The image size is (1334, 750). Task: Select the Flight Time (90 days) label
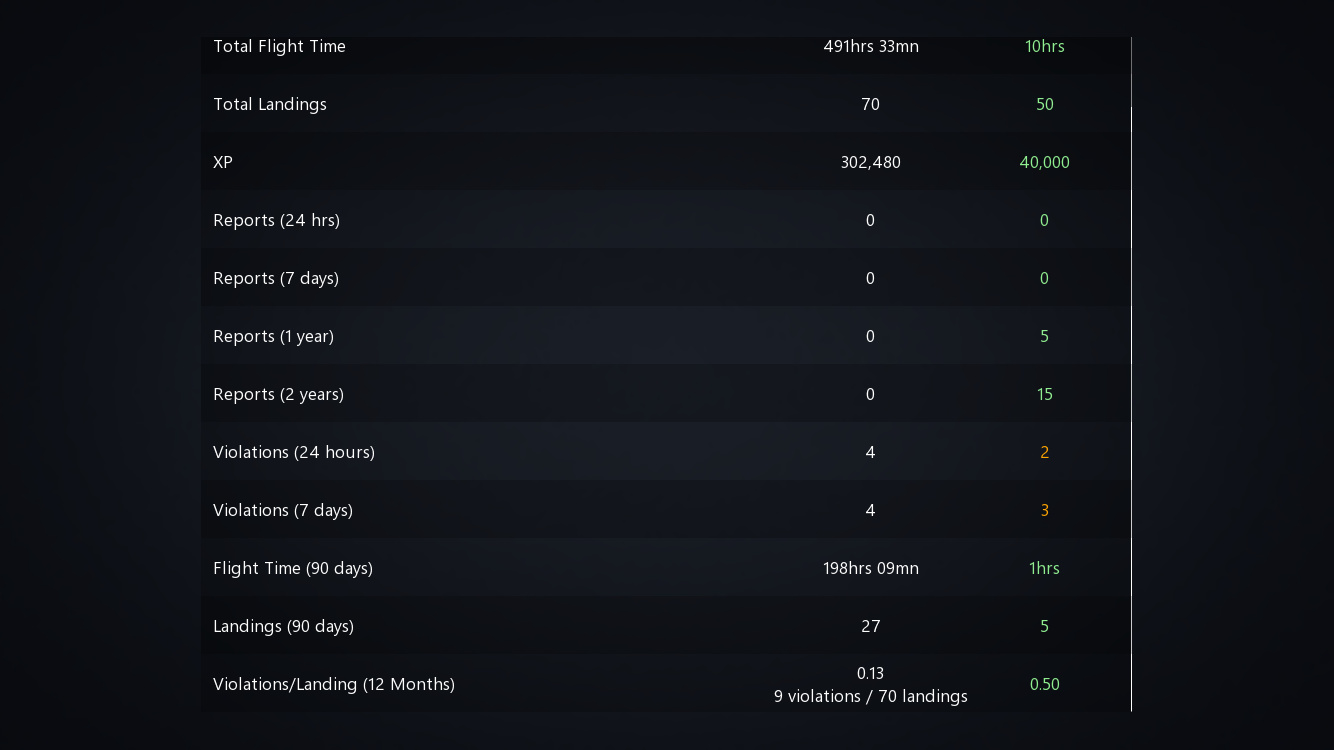293,568
